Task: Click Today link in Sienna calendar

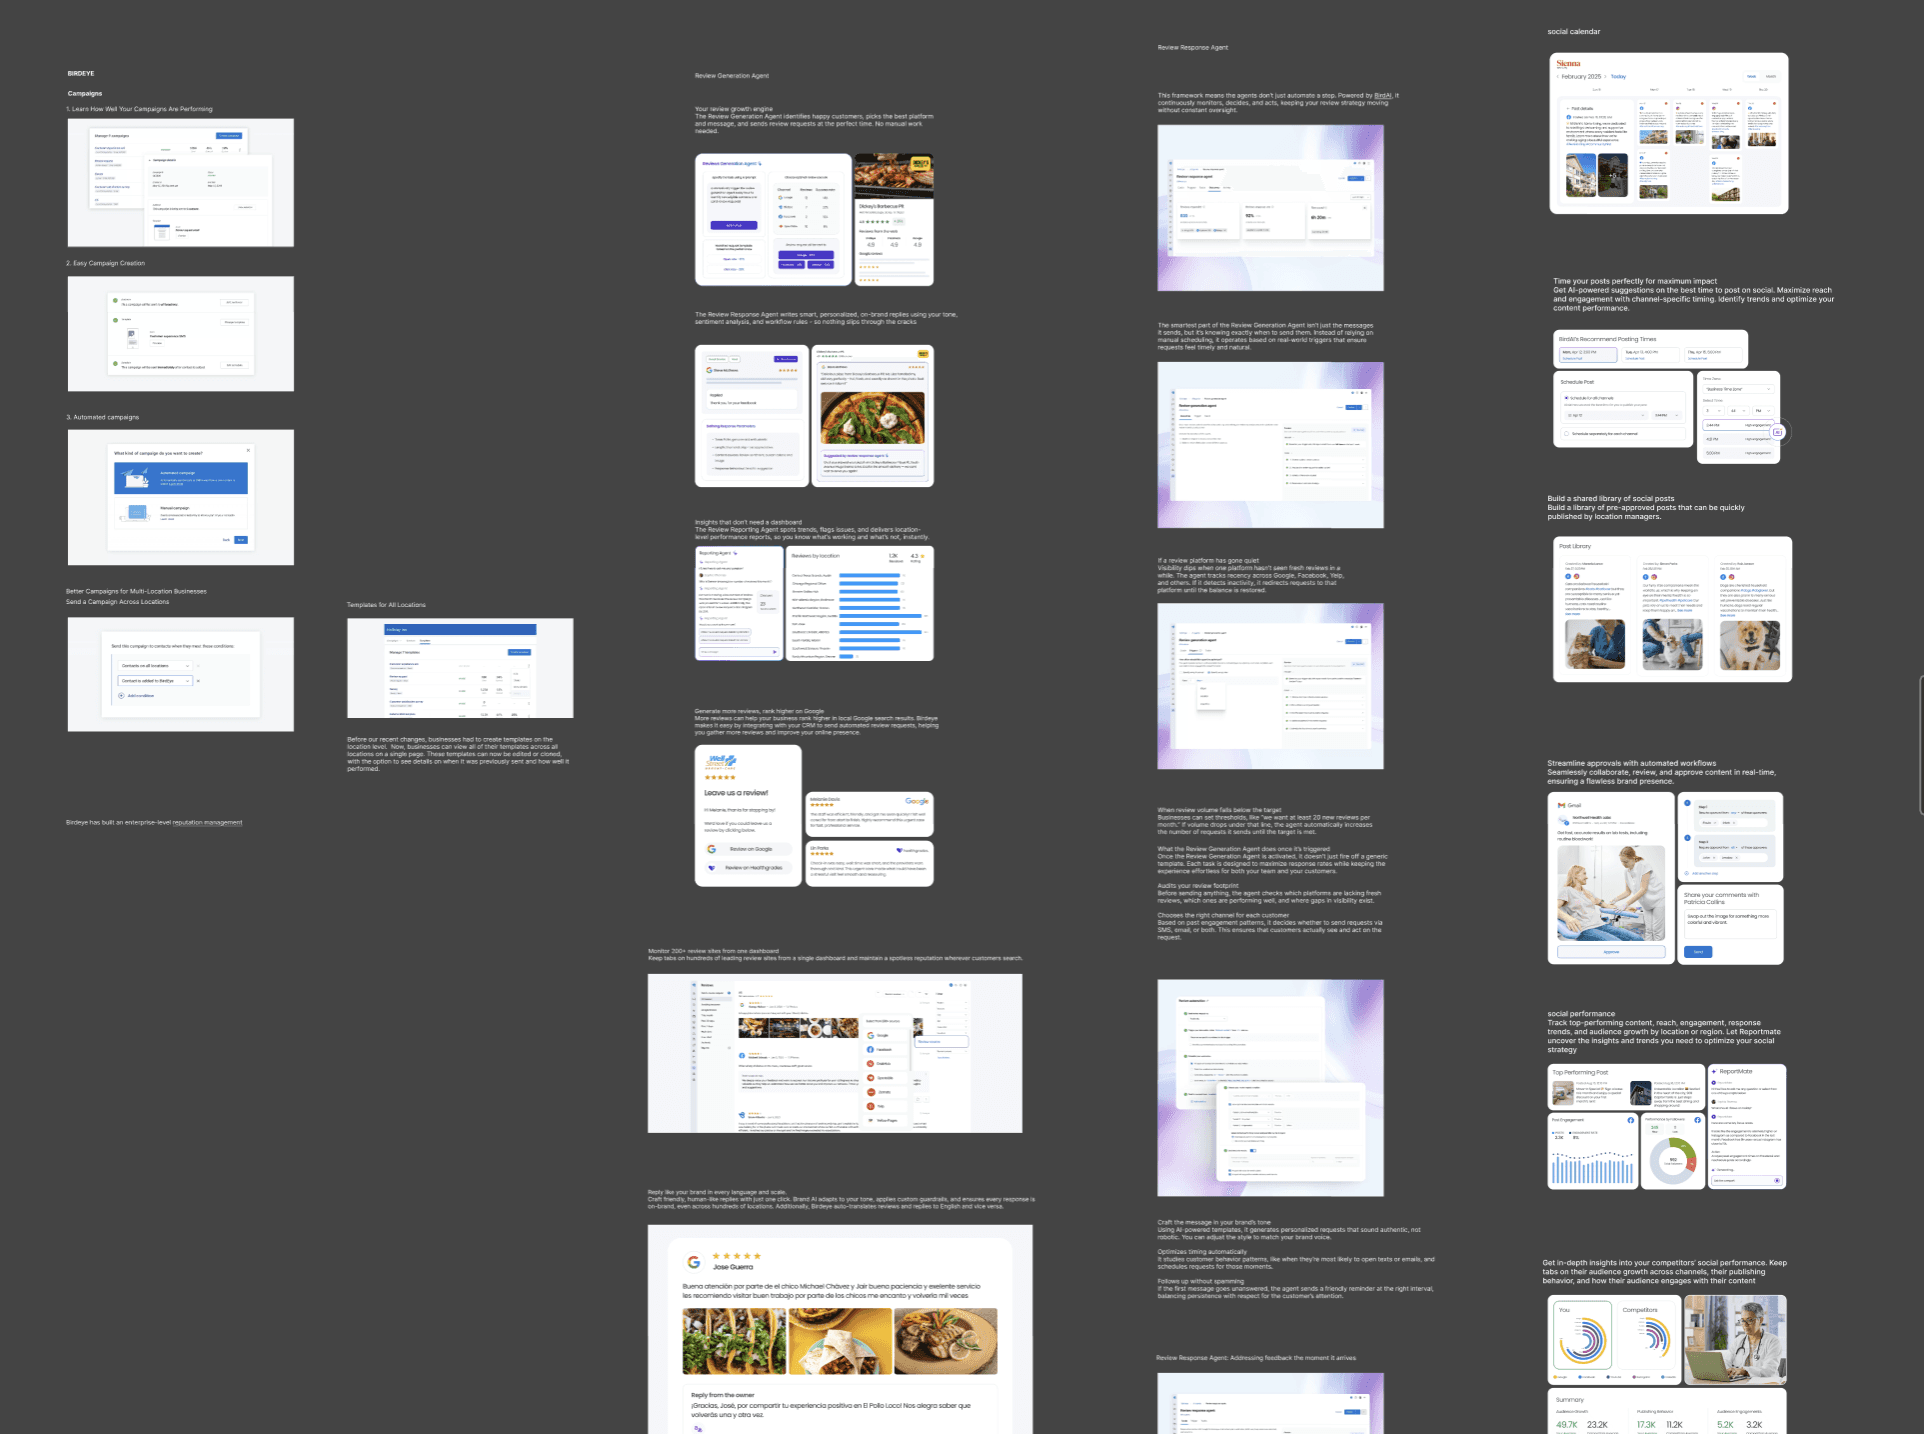Action: [x=1618, y=77]
